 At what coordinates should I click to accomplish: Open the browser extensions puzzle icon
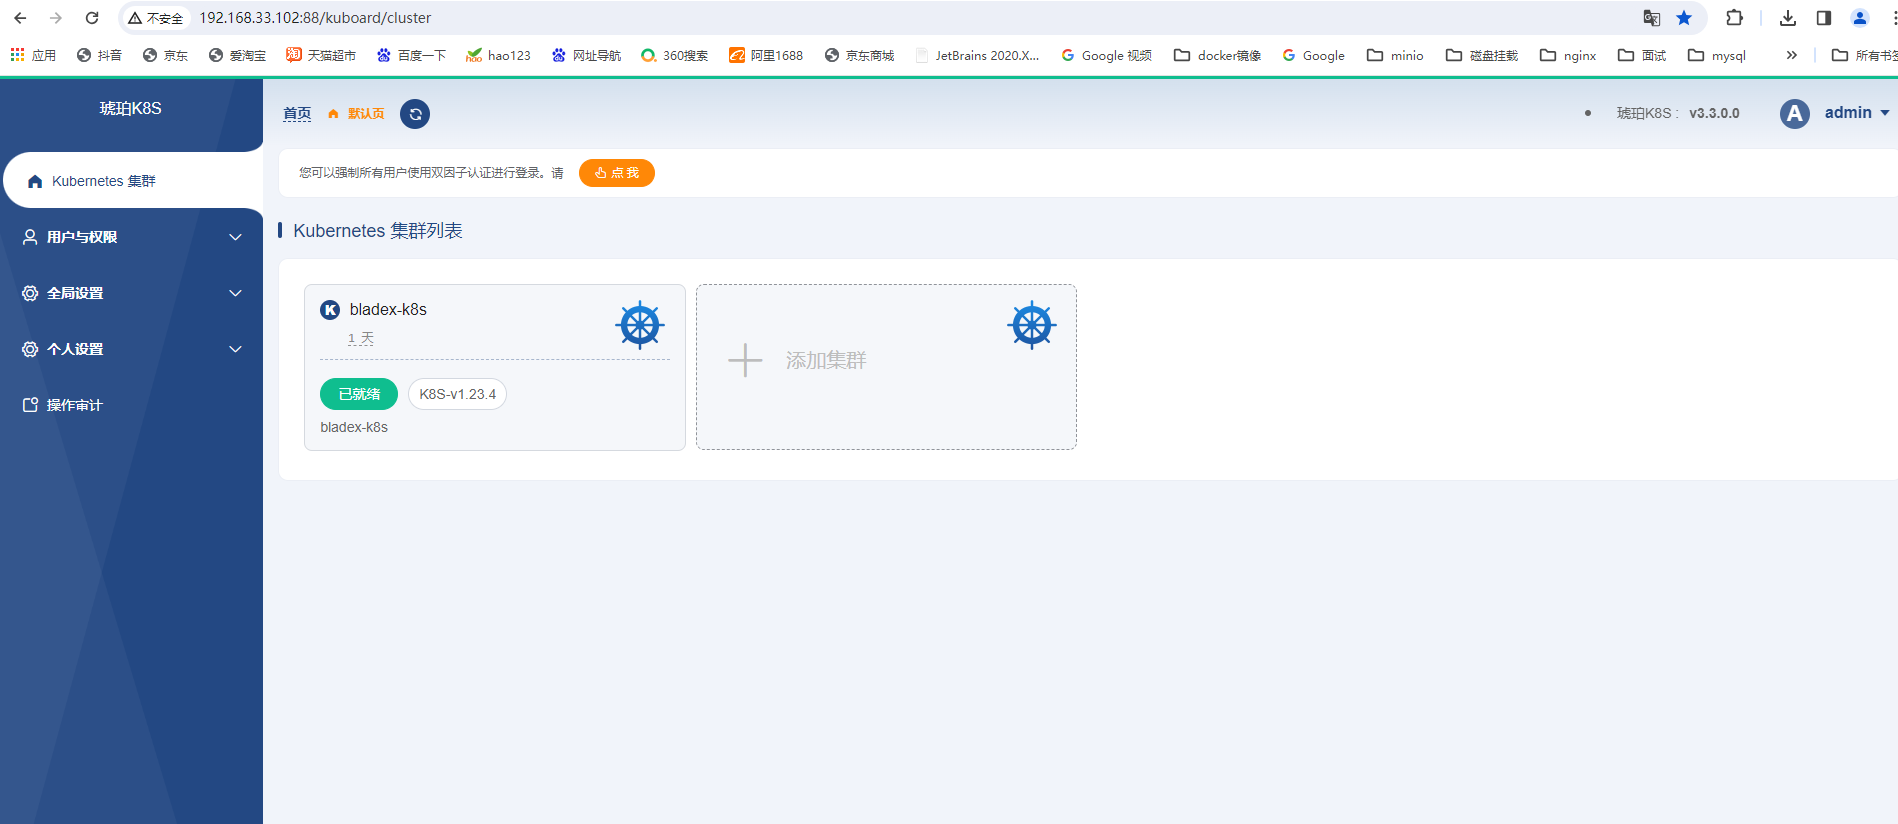pyautogui.click(x=1735, y=18)
